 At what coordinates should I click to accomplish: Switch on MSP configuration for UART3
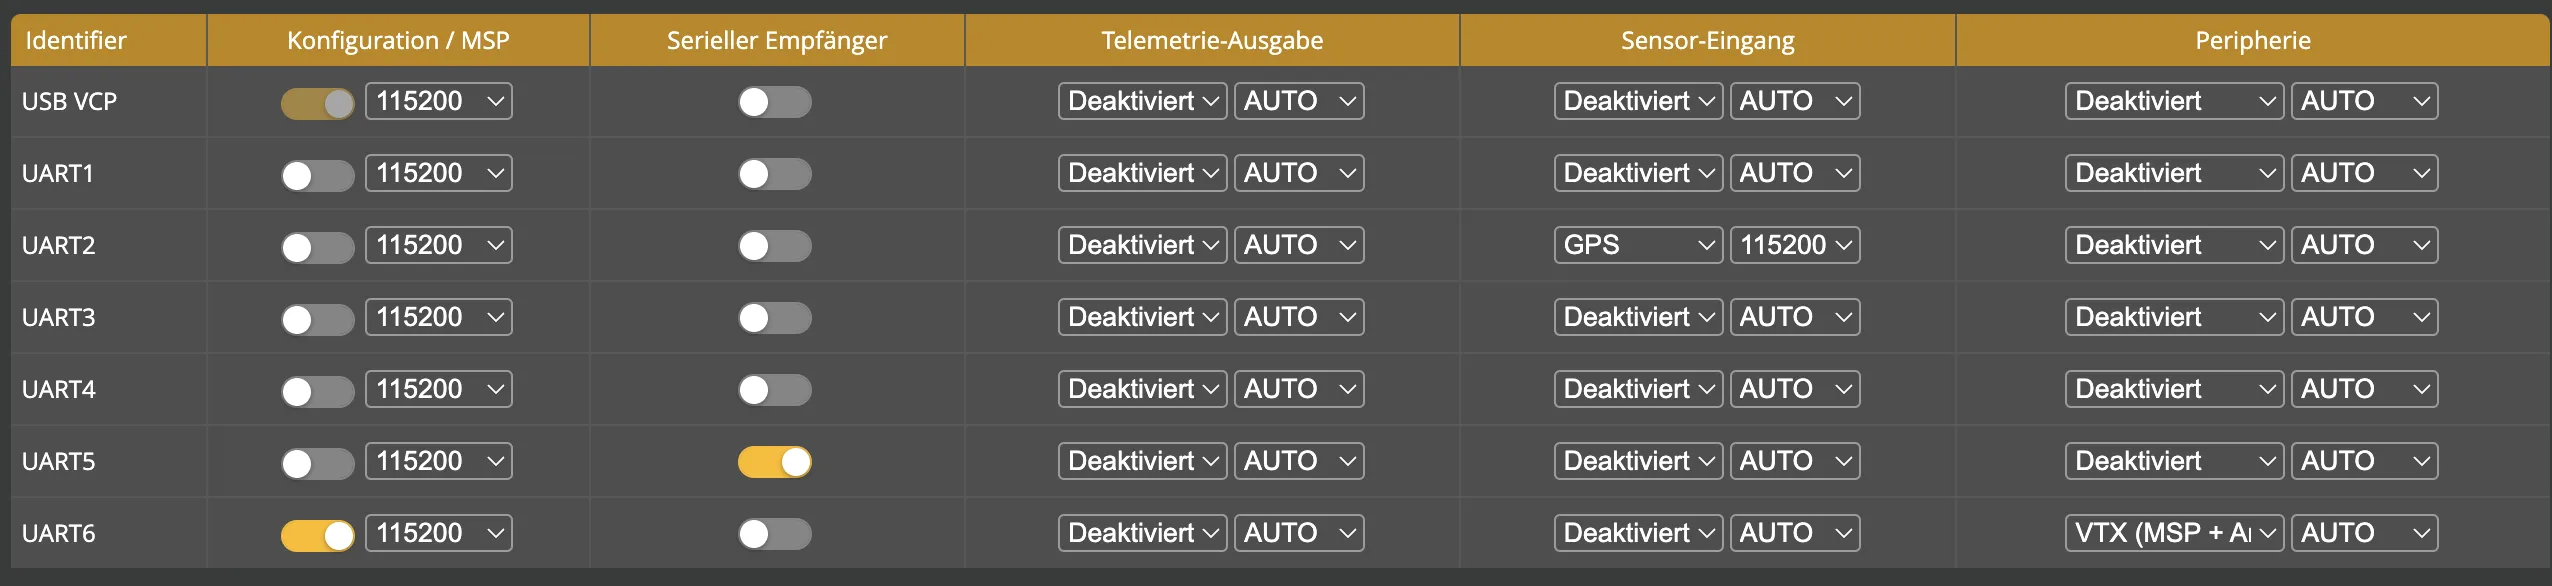(x=317, y=319)
